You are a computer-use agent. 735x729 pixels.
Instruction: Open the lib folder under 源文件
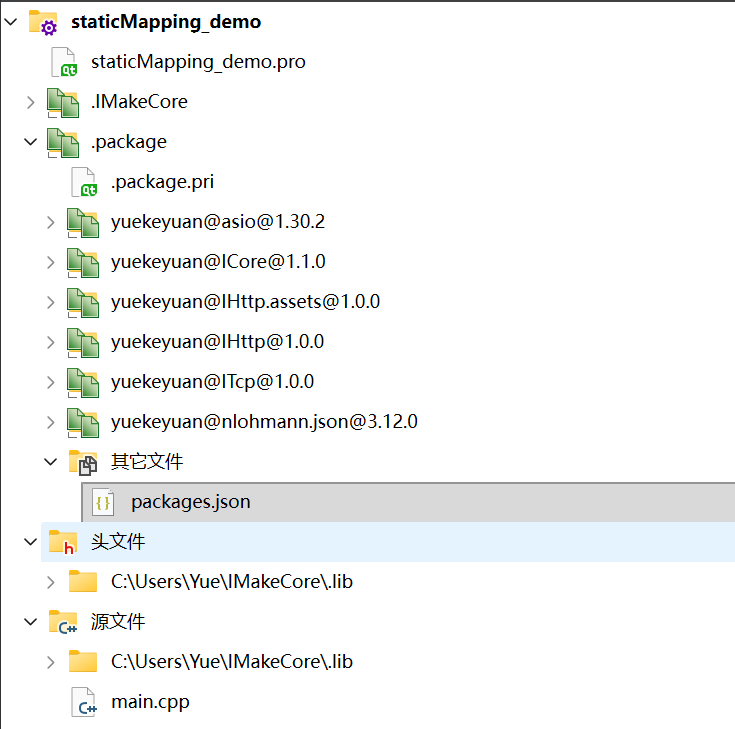(231, 662)
